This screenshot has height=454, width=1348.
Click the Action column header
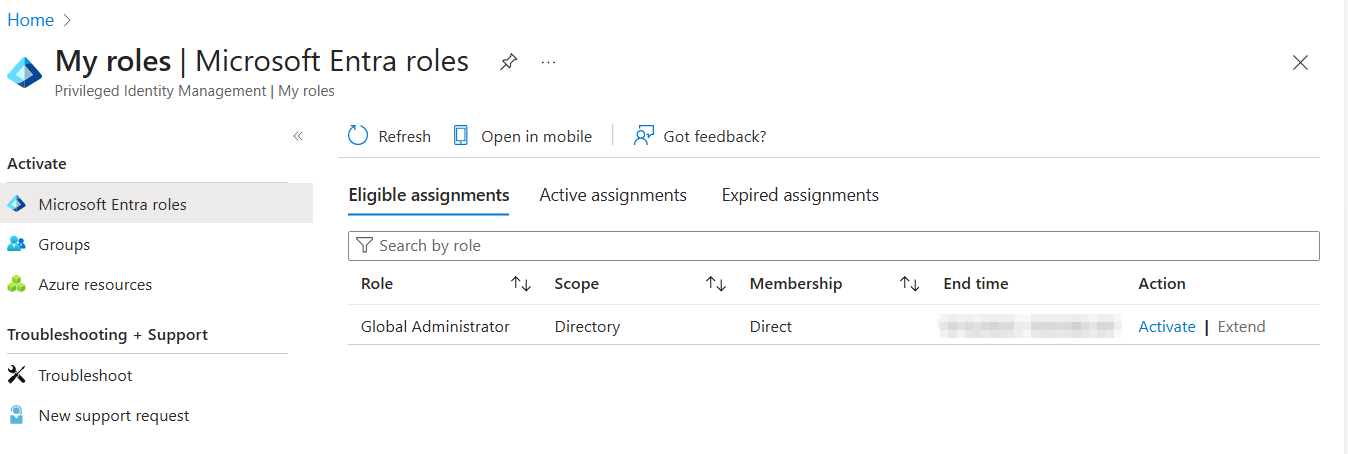[x=1162, y=284]
